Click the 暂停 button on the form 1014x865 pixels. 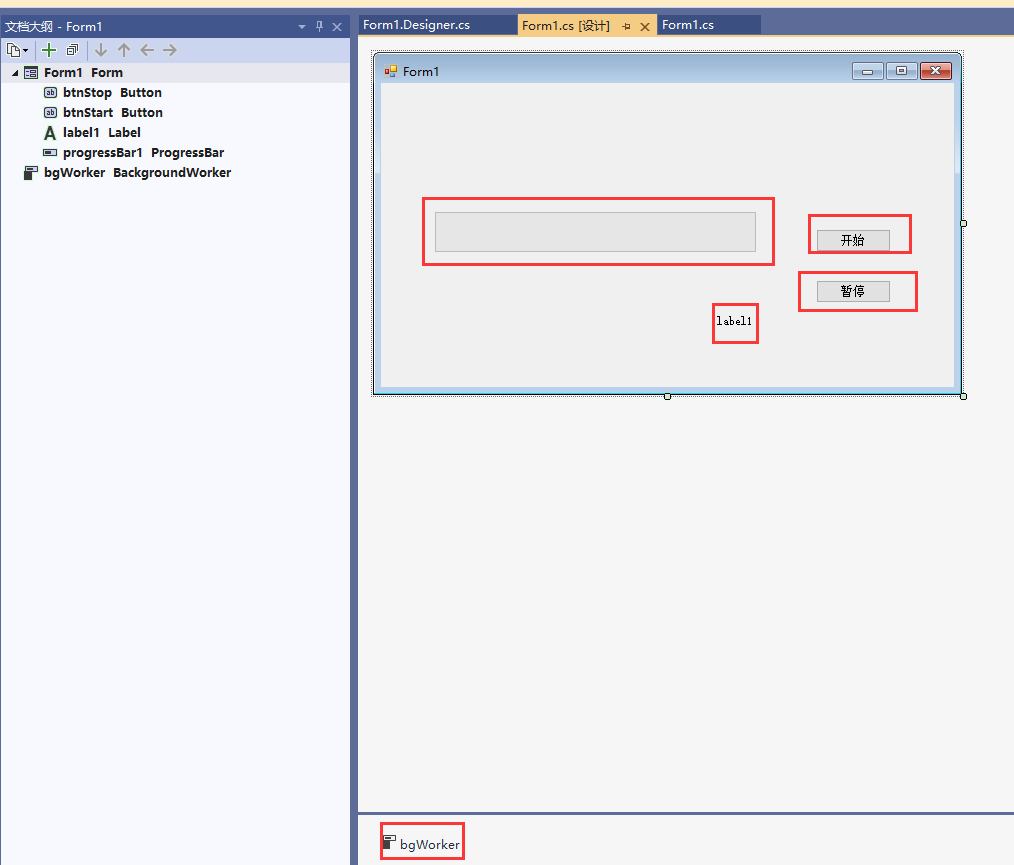click(x=853, y=292)
